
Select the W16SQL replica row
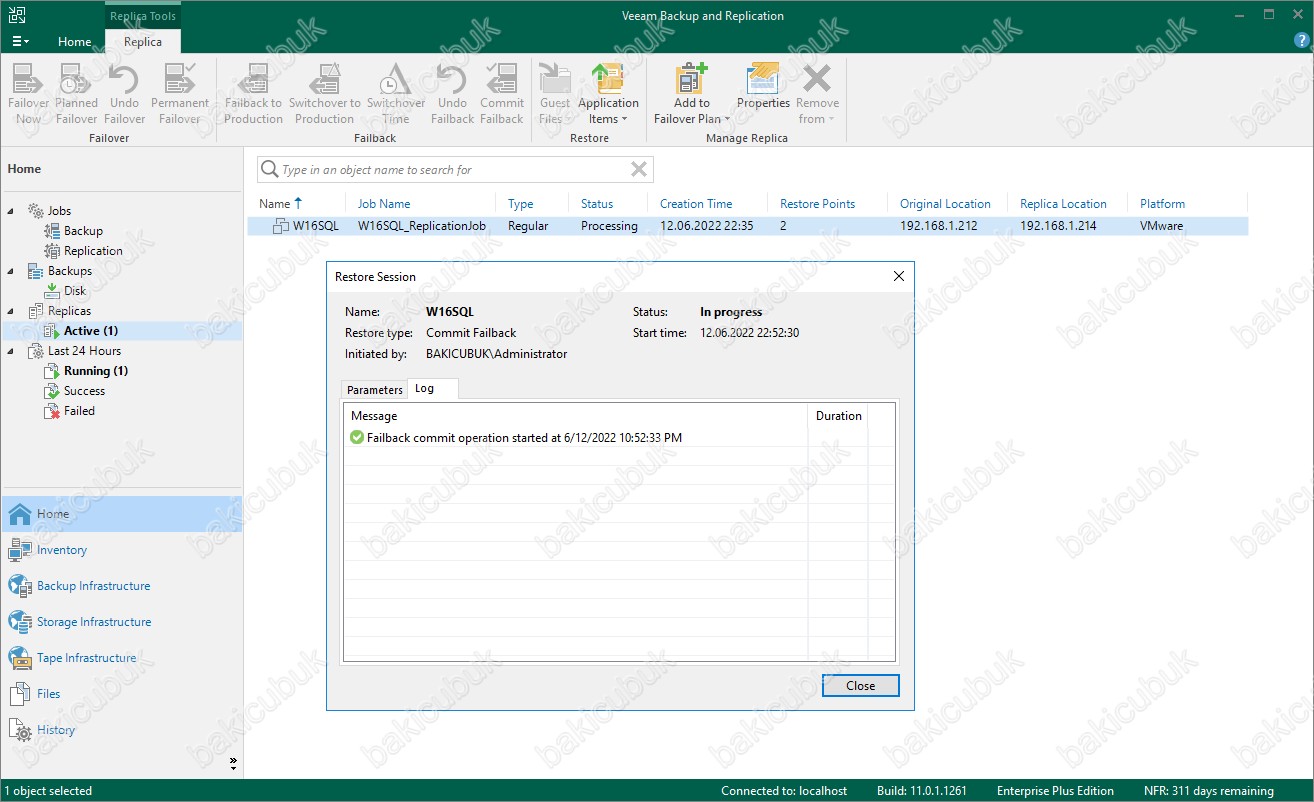coord(748,226)
